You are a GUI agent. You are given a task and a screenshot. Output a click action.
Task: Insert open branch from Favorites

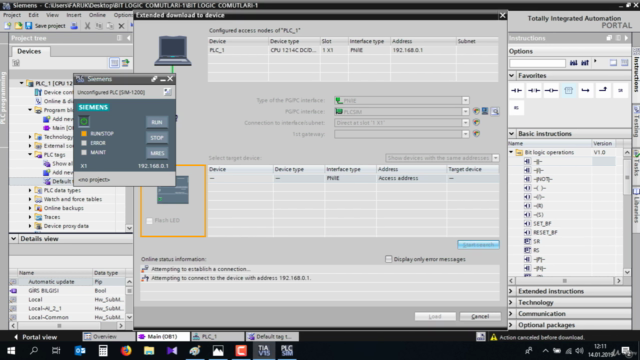tap(585, 90)
